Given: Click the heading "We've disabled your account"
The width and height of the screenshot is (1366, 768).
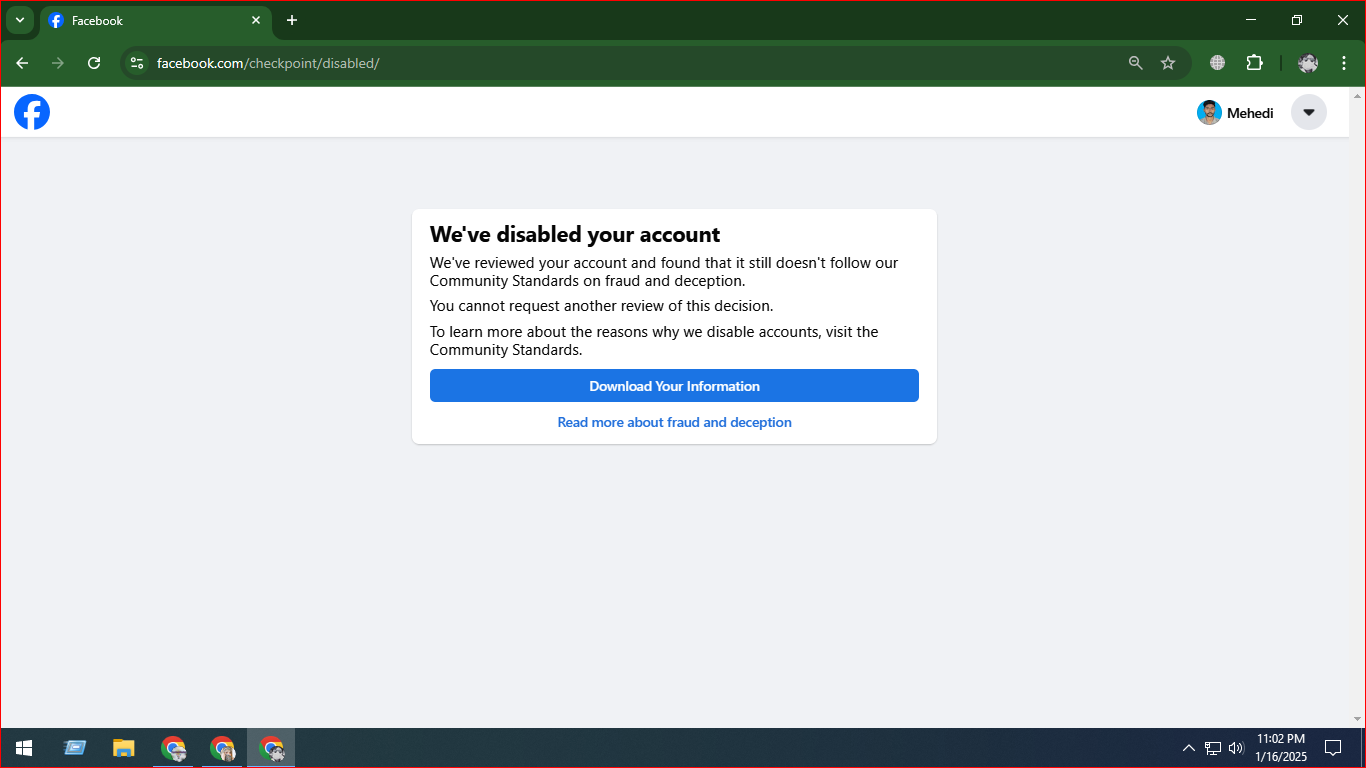Looking at the screenshot, I should pyautogui.click(x=575, y=234).
